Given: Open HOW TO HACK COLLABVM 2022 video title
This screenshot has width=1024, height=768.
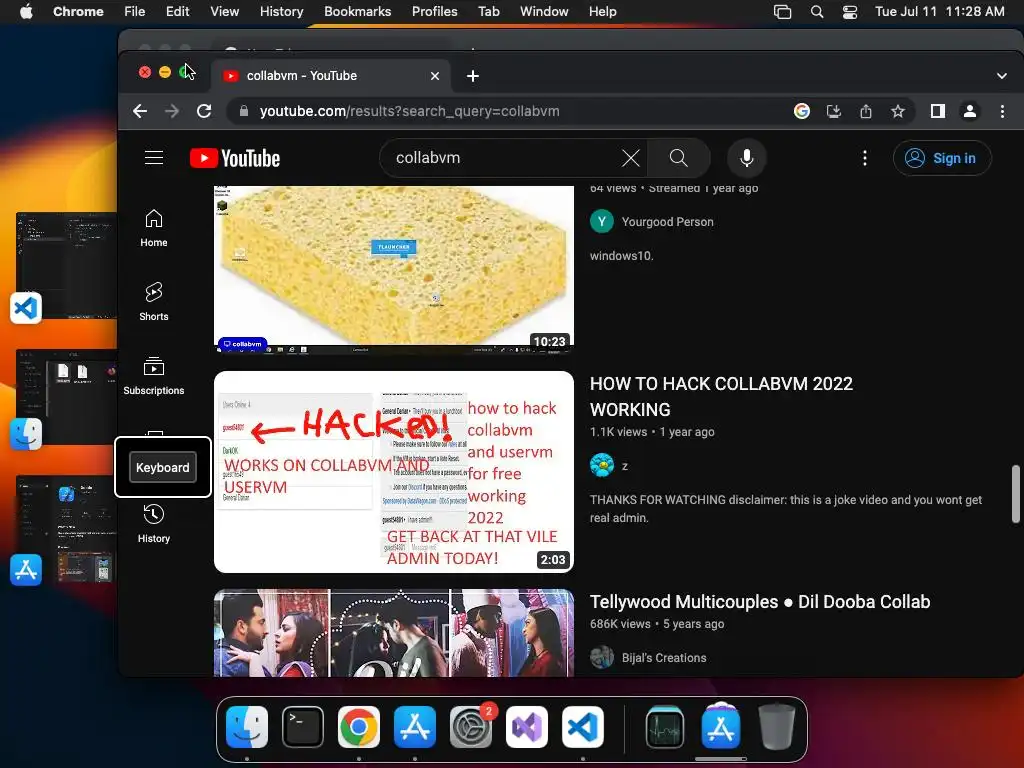Looking at the screenshot, I should tap(721, 396).
